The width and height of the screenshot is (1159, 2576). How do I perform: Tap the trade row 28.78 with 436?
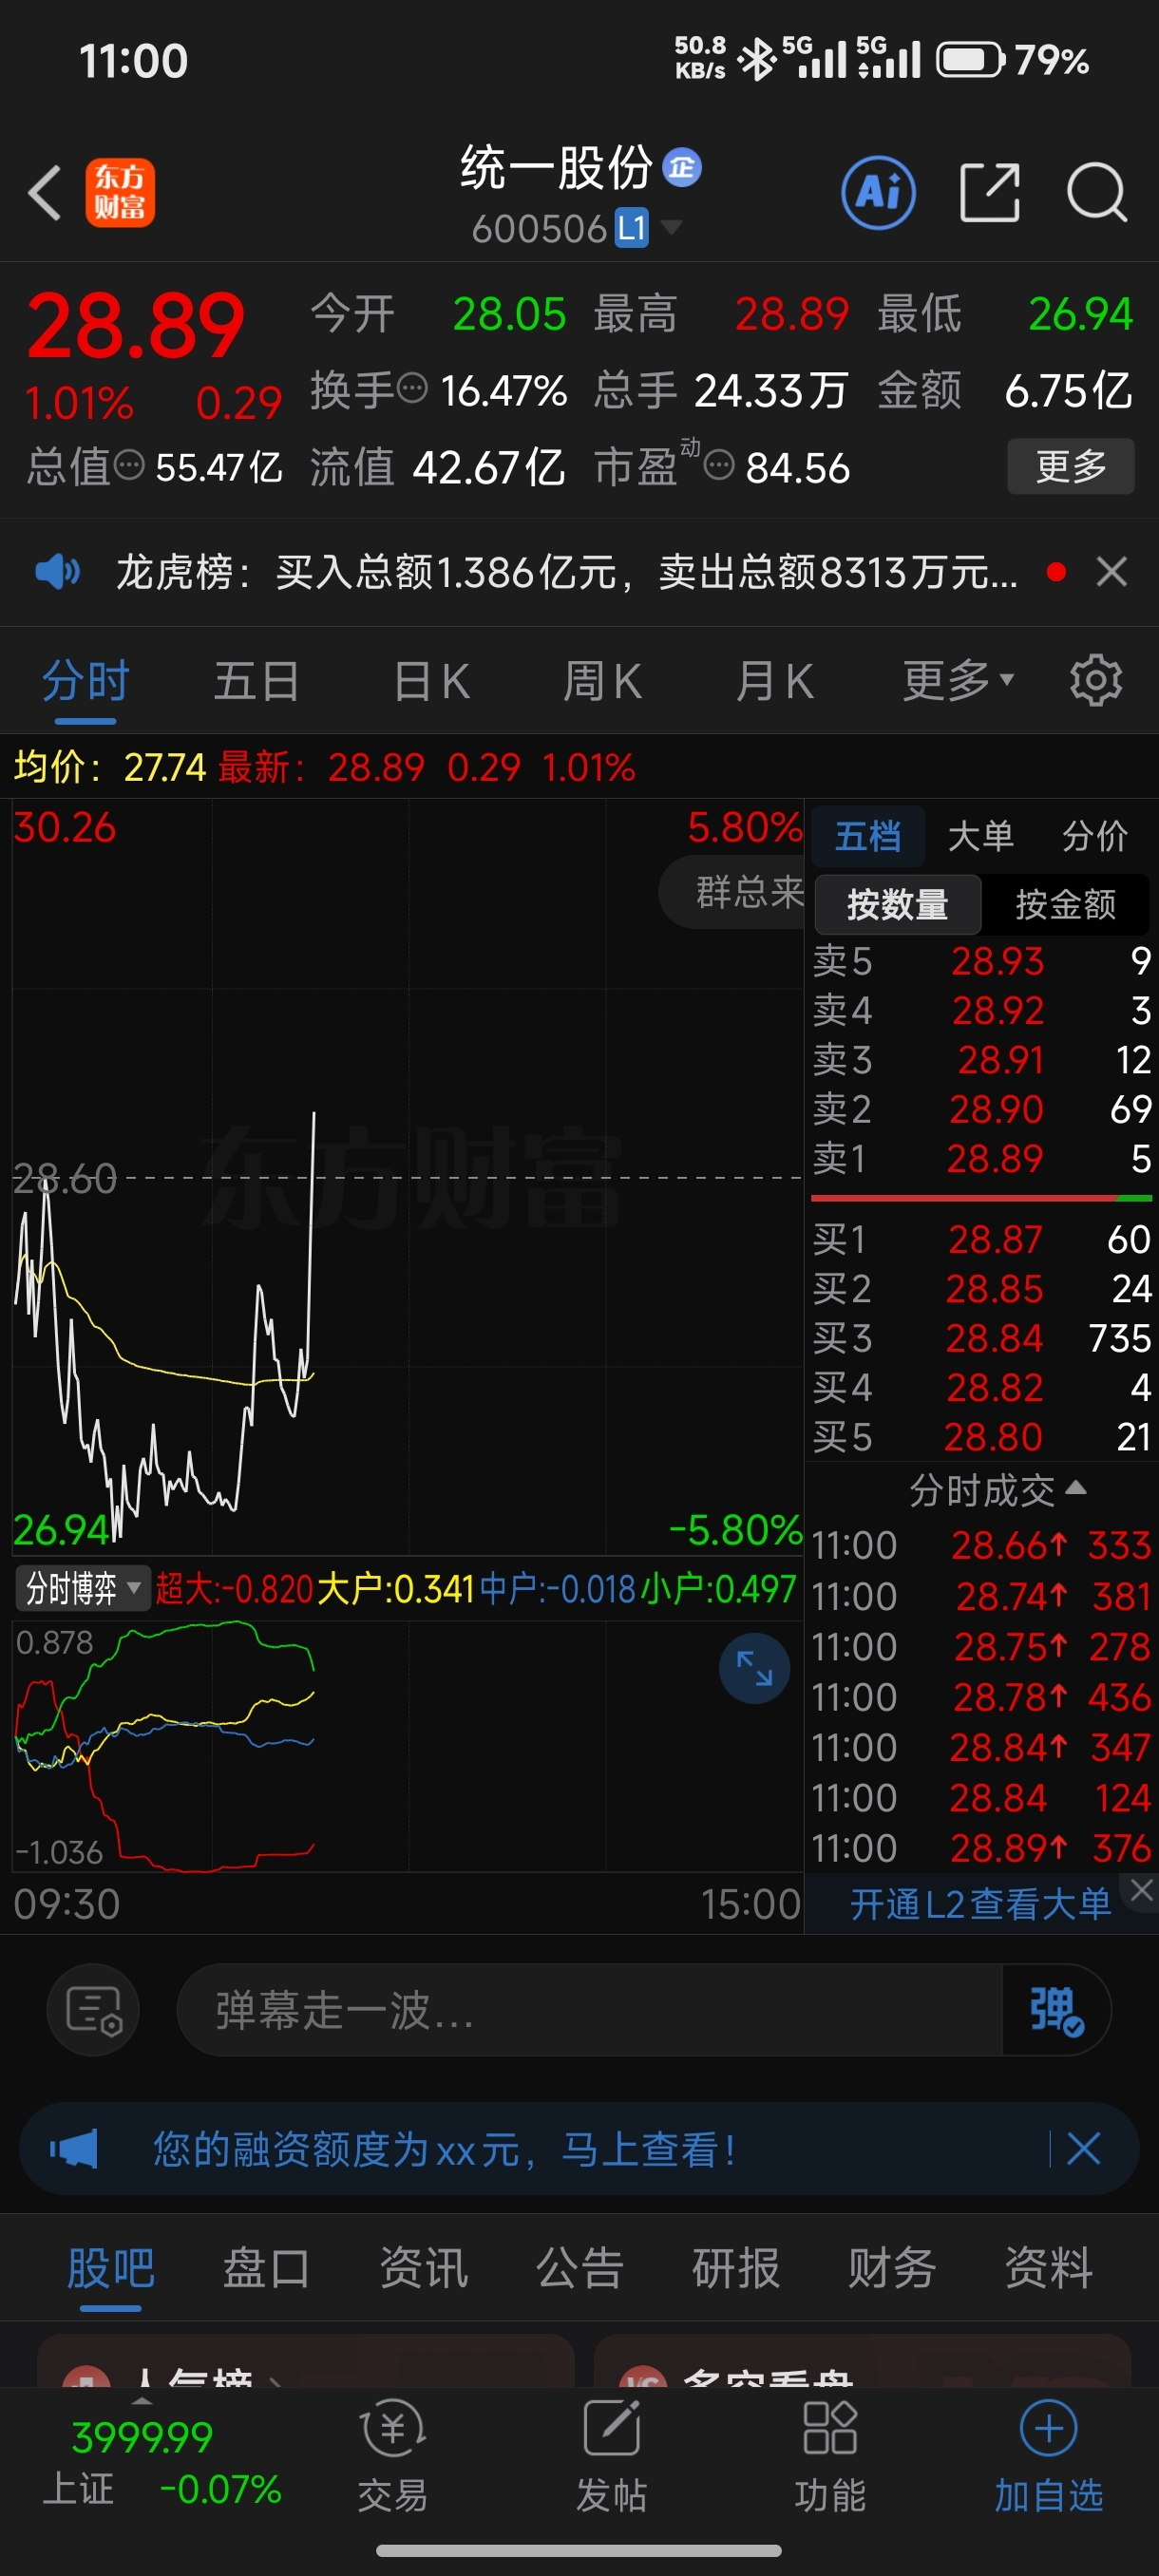click(x=981, y=1697)
